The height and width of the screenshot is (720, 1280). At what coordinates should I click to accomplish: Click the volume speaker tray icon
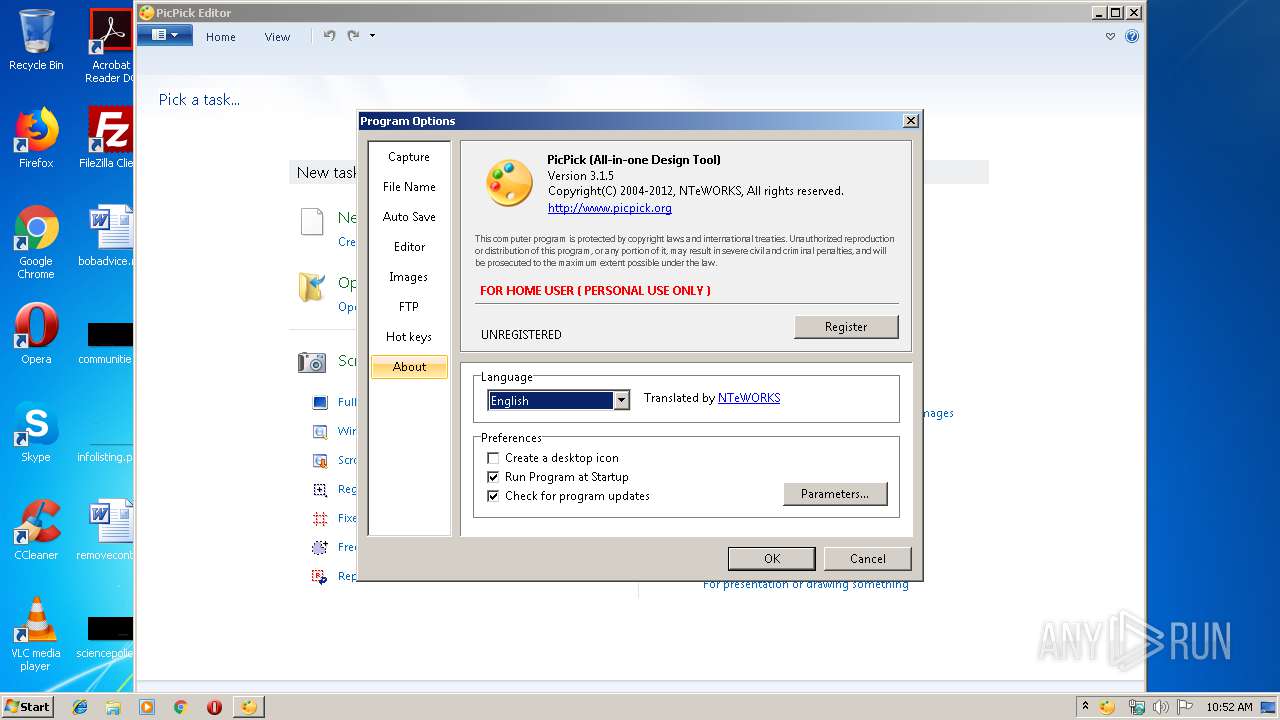pyautogui.click(x=1160, y=707)
